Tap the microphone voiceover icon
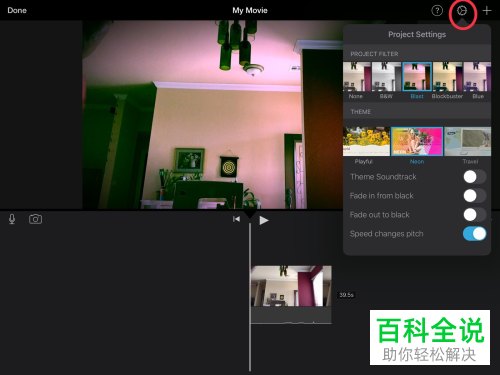The width and height of the screenshot is (500, 375). click(x=12, y=219)
